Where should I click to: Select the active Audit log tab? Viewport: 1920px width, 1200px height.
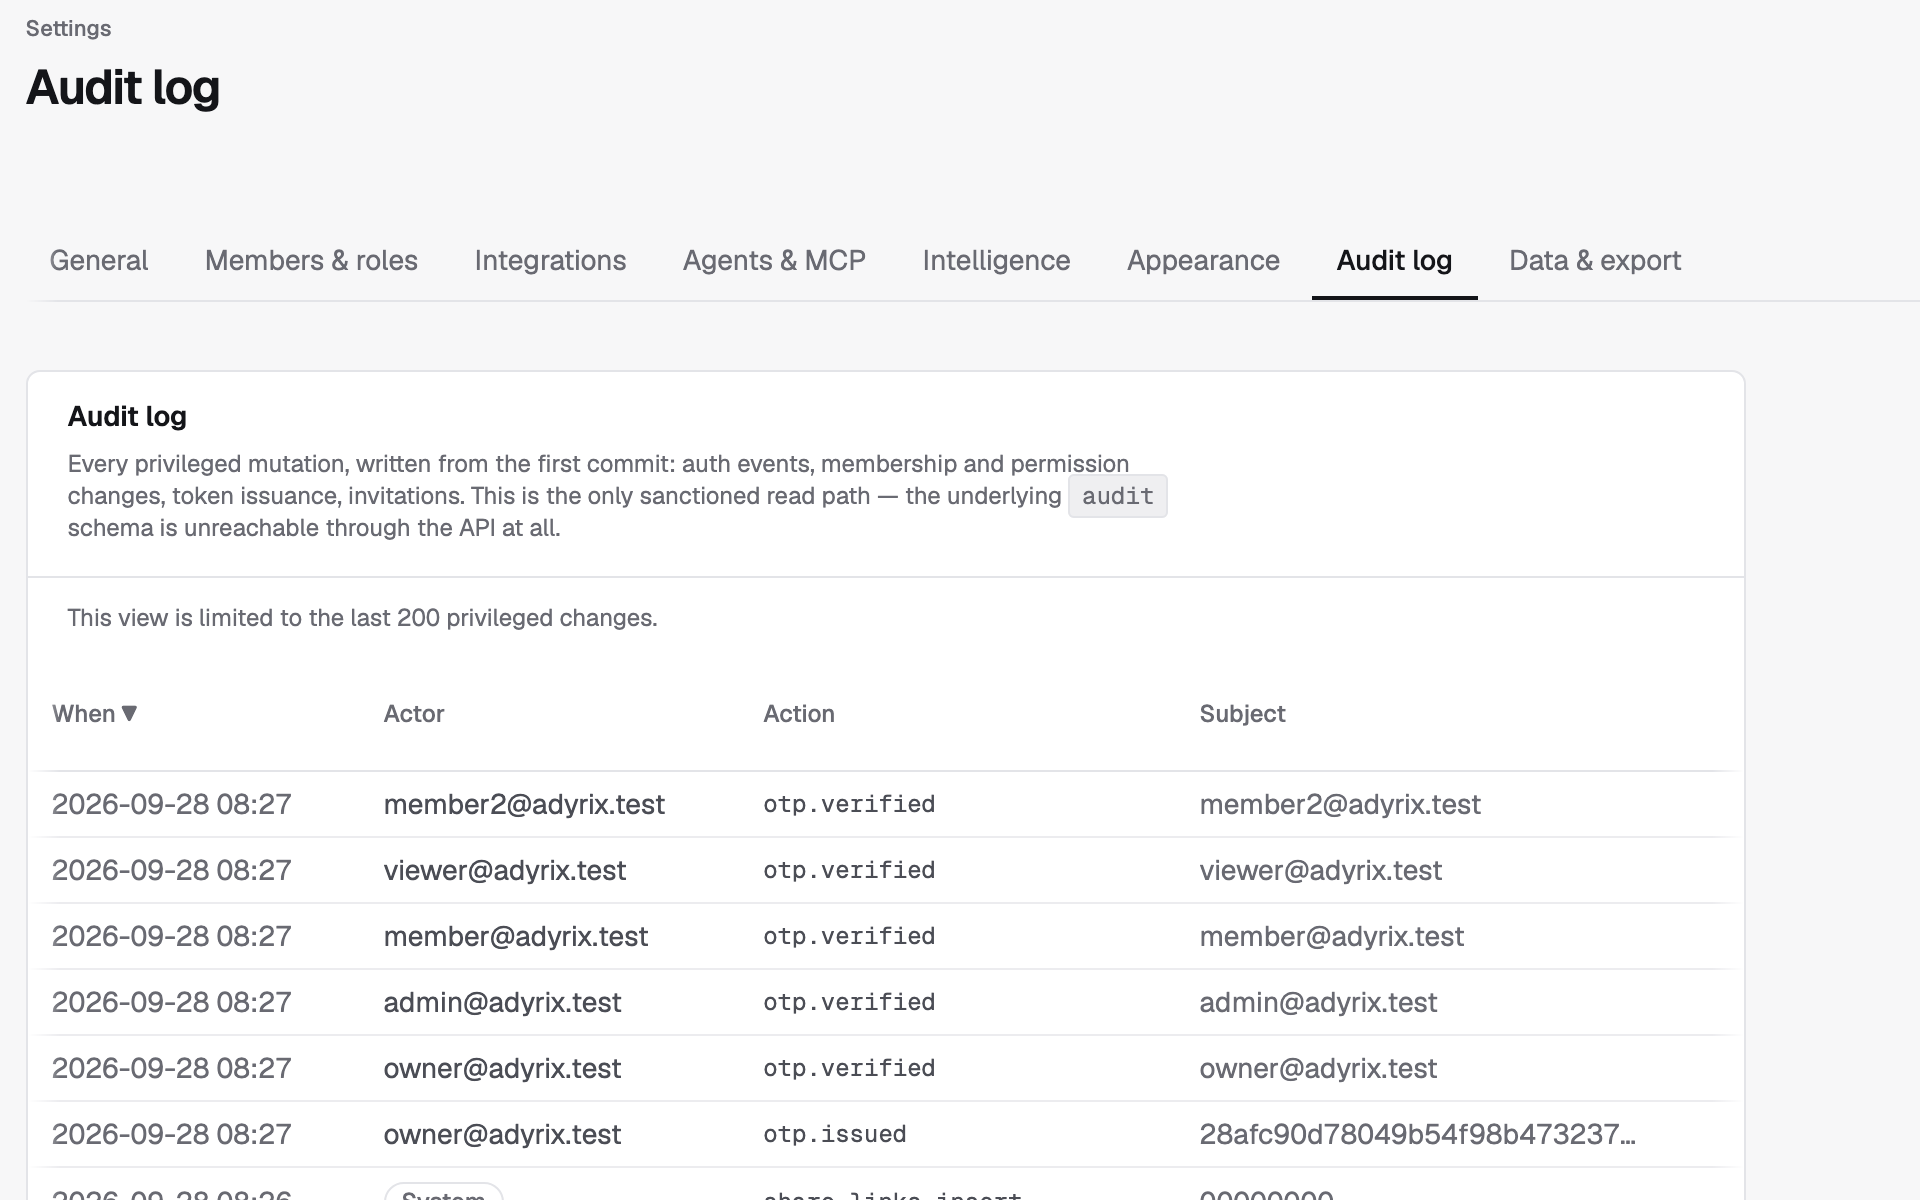click(1394, 260)
